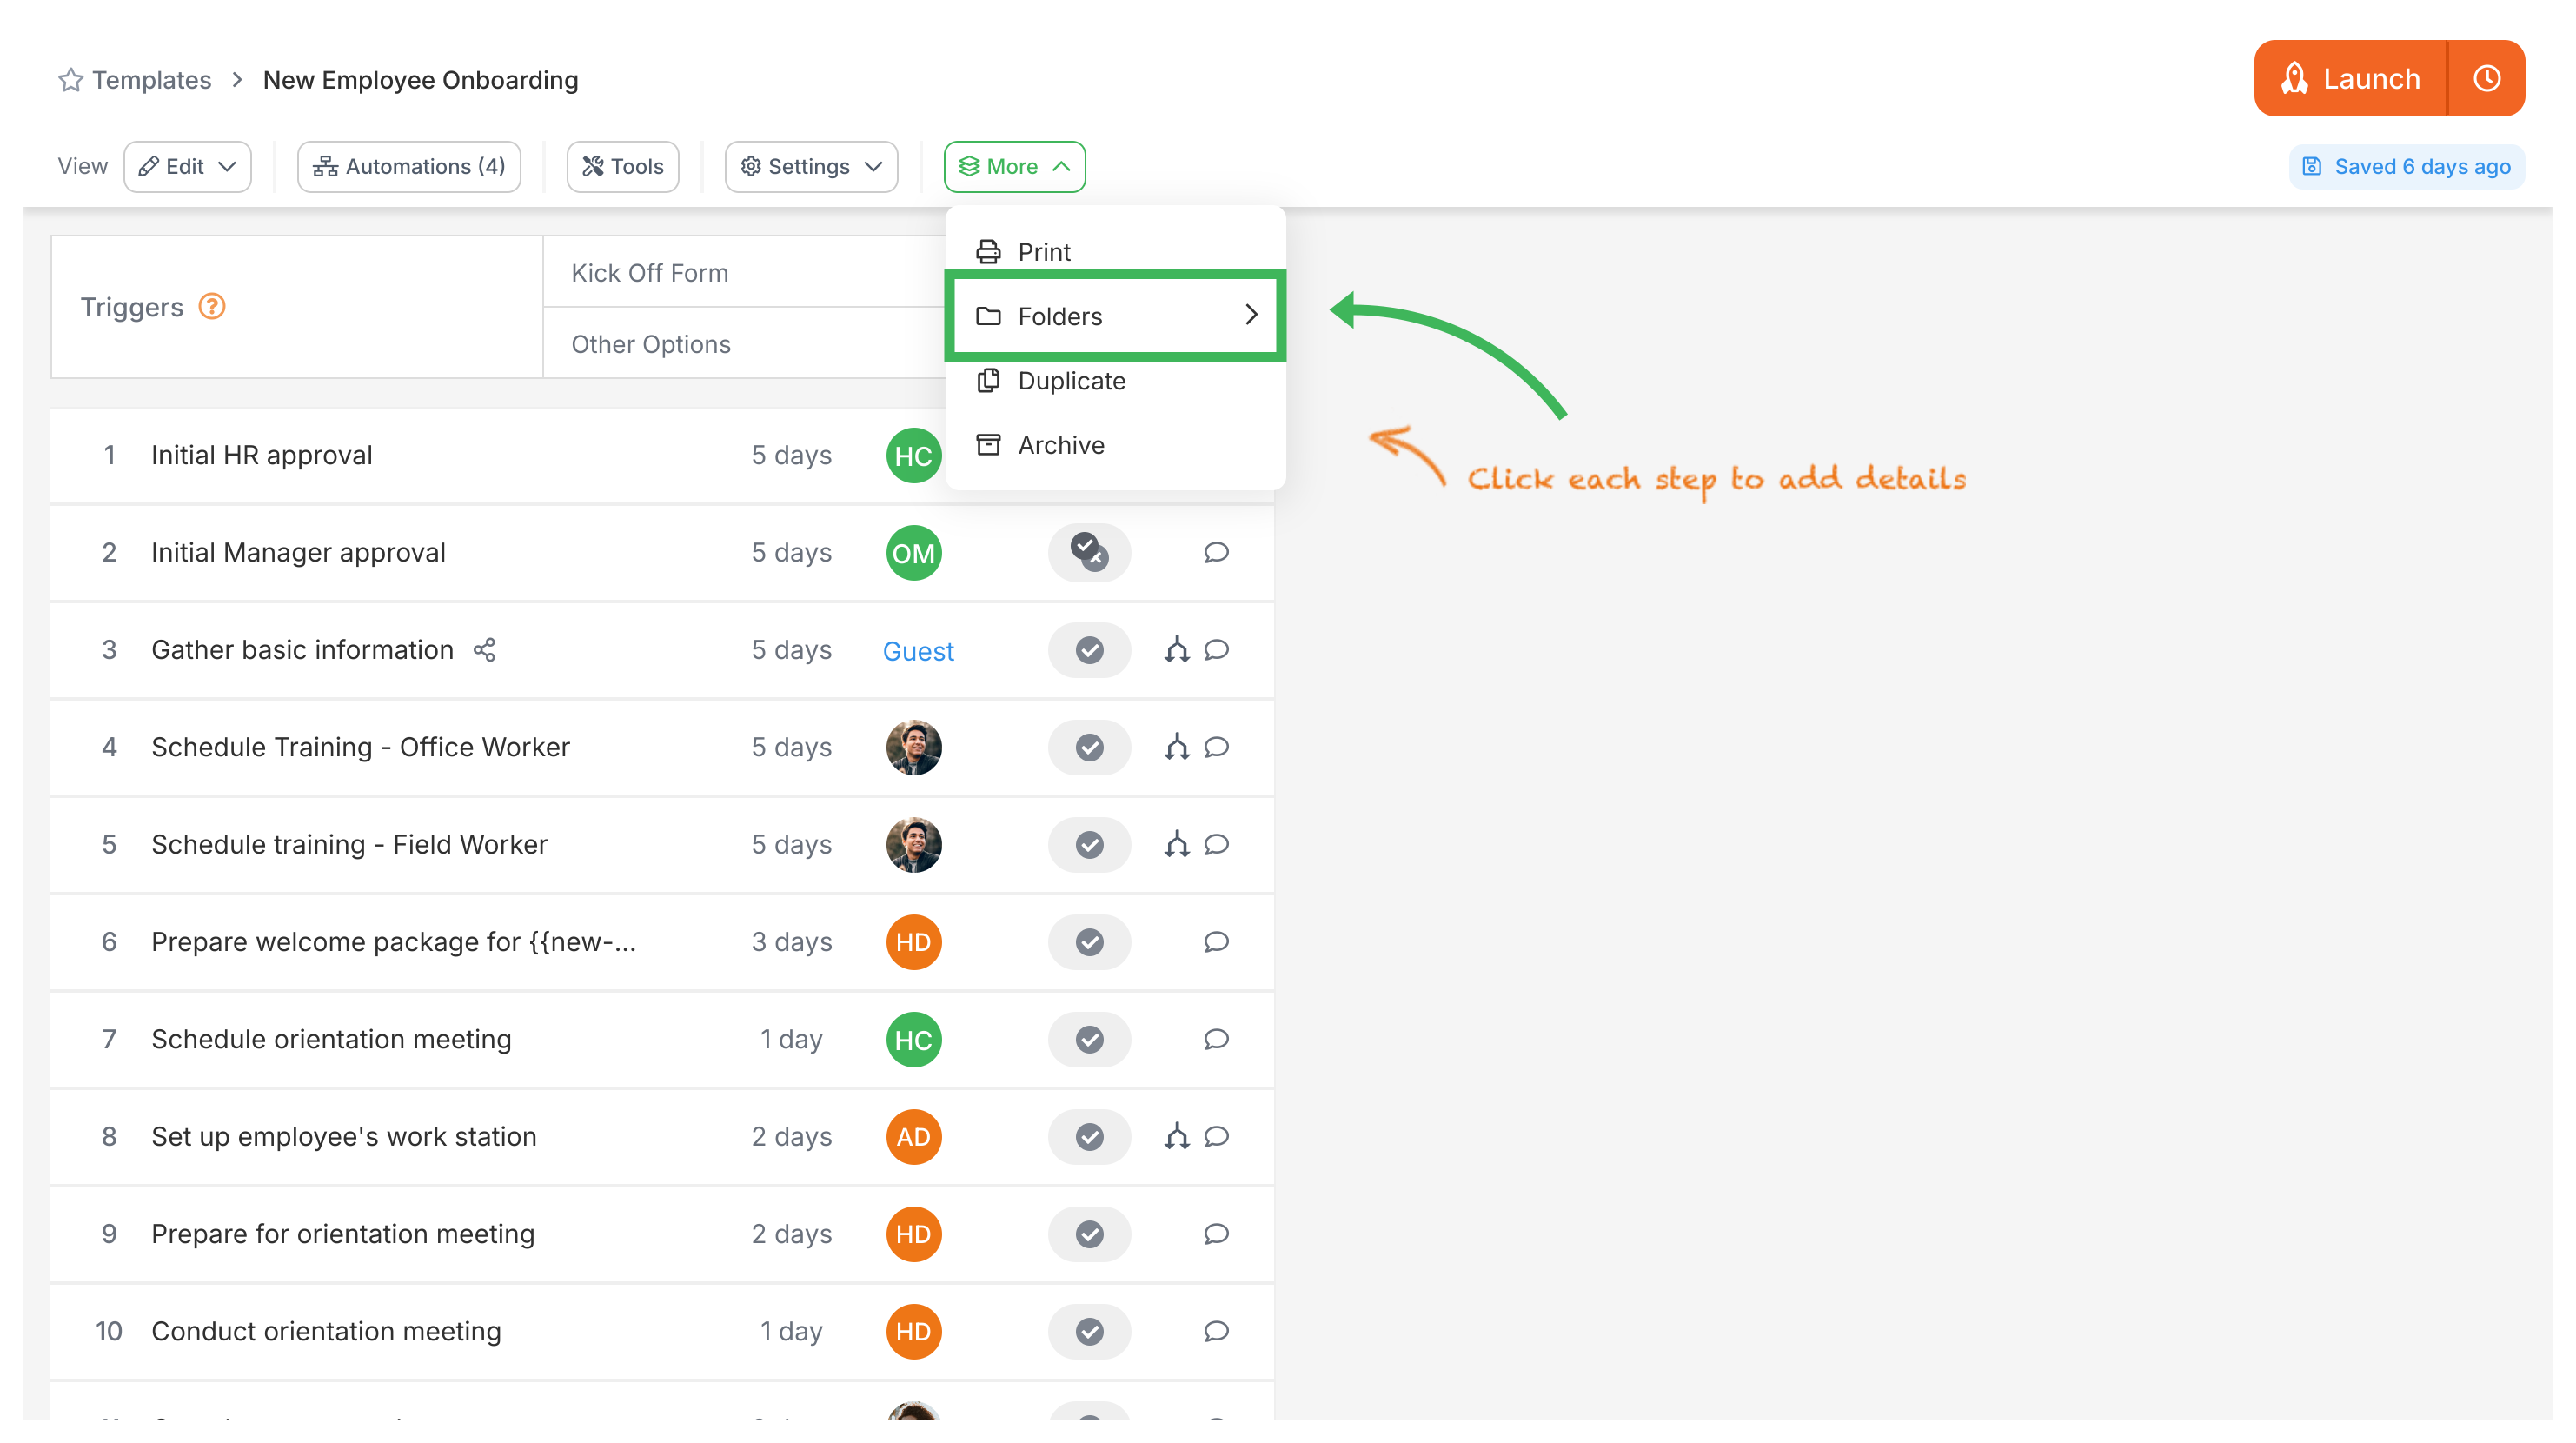
Task: Click the Guest assignee link
Action: click(x=918, y=651)
